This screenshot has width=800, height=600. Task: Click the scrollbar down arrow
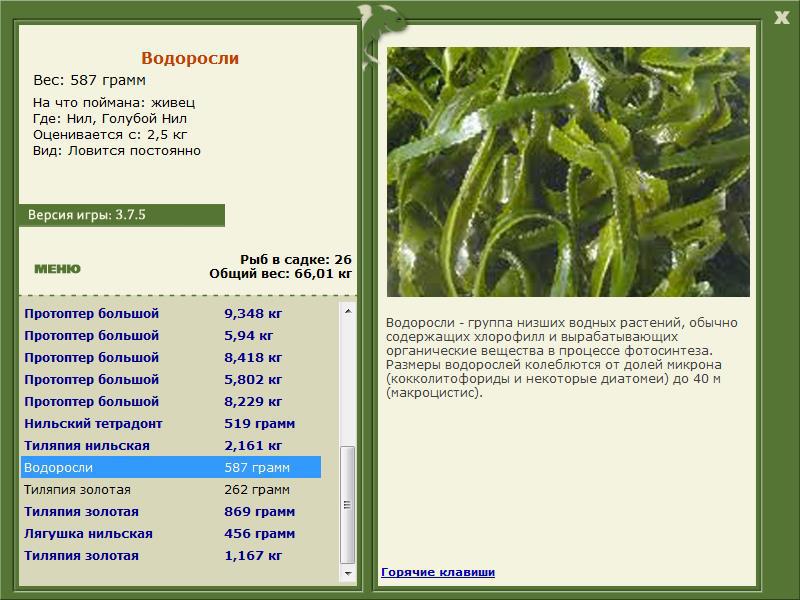click(348, 573)
